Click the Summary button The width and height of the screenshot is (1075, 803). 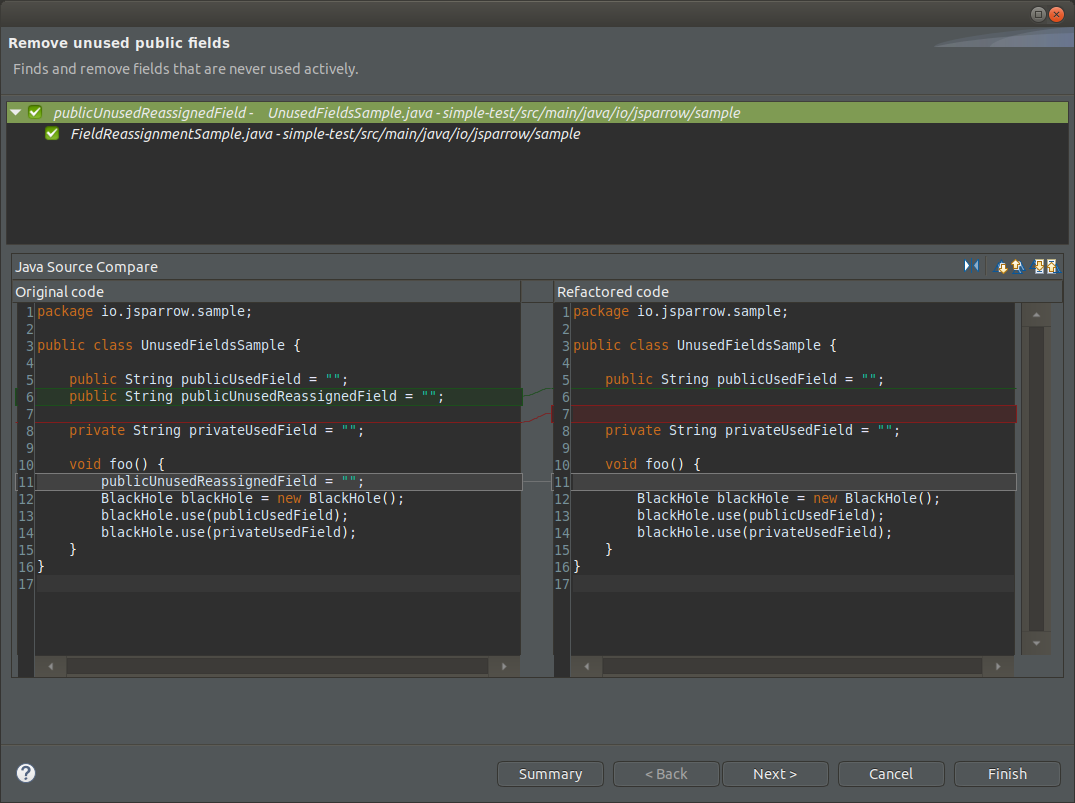coord(550,774)
